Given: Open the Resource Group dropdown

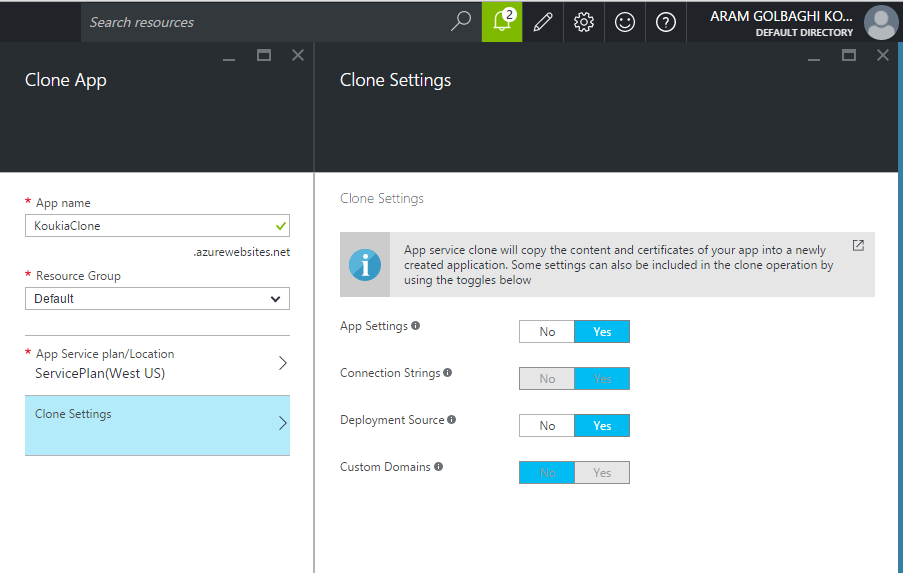Looking at the screenshot, I should point(157,299).
